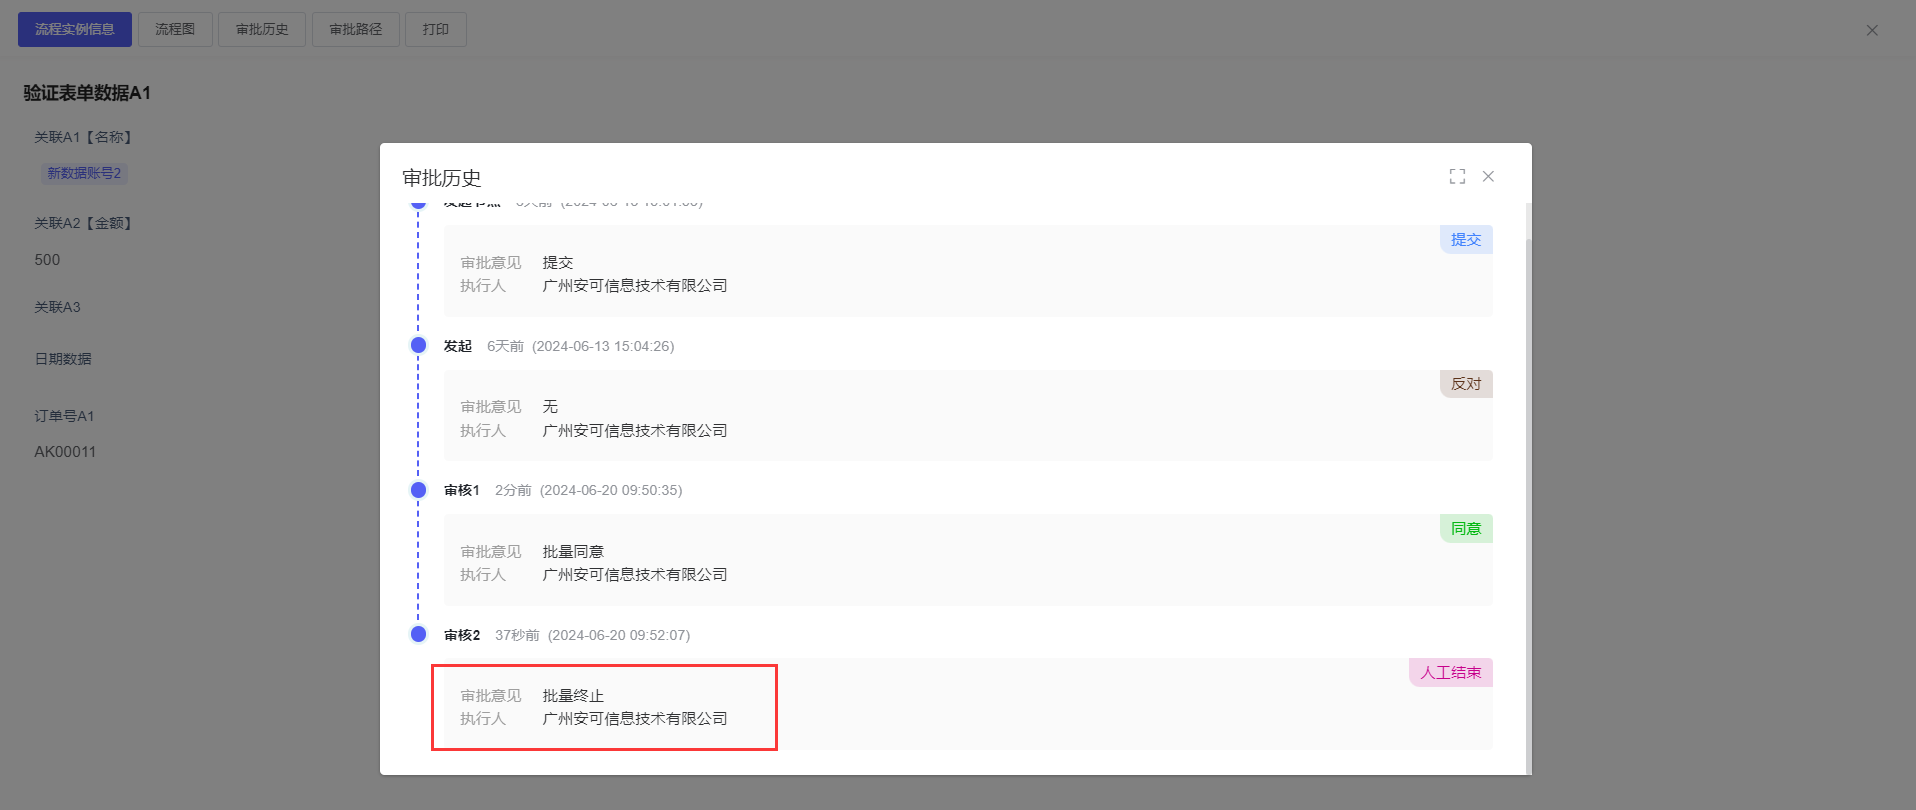Go to the 审批路径 tab
Screen dimensions: 1916x810
pos(356,29)
